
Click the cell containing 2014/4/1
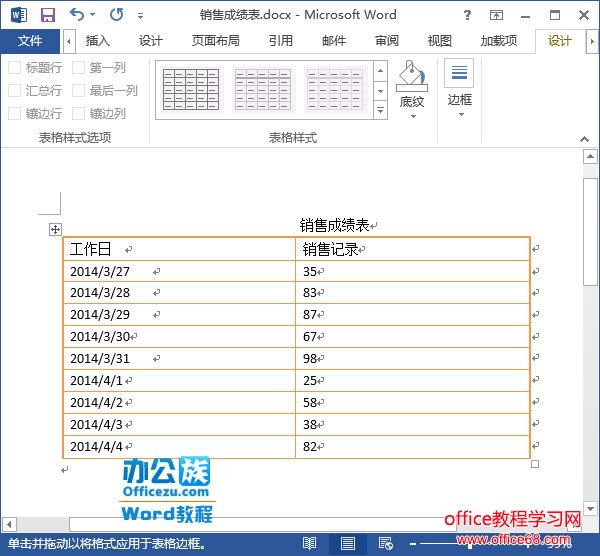click(179, 380)
